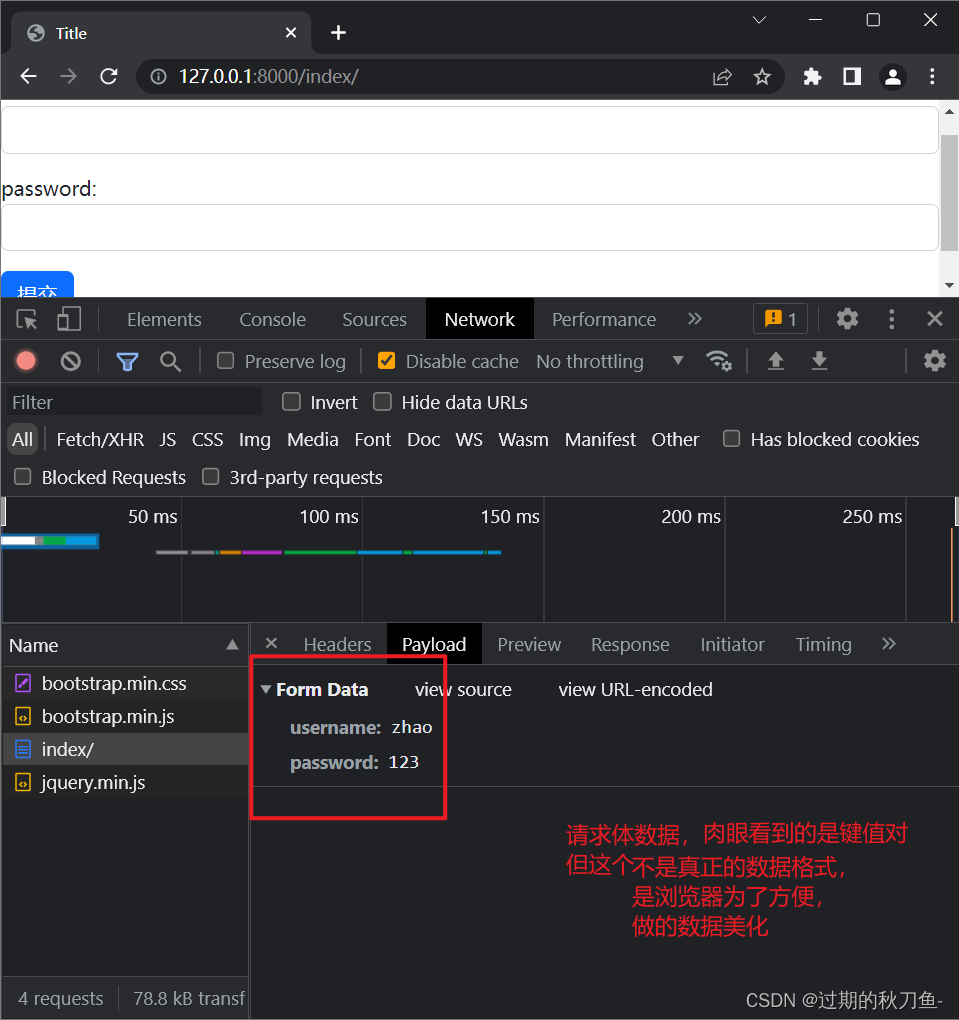959x1020 pixels.
Task: Filter requests by Img type
Action: (254, 440)
